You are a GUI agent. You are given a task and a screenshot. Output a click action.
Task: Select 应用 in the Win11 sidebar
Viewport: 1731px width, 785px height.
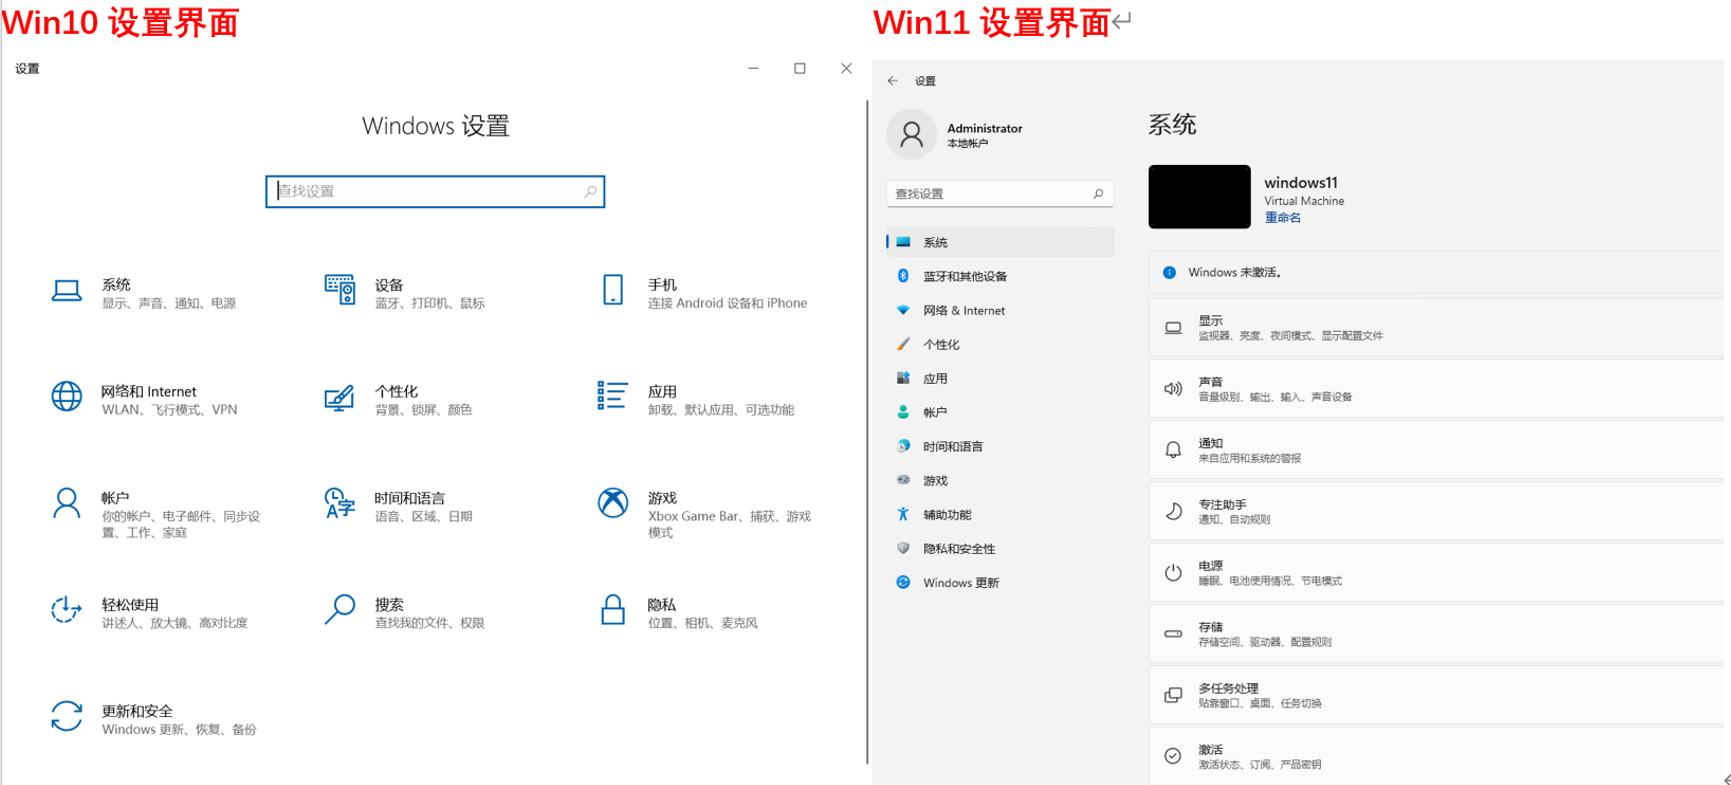(x=1000, y=378)
